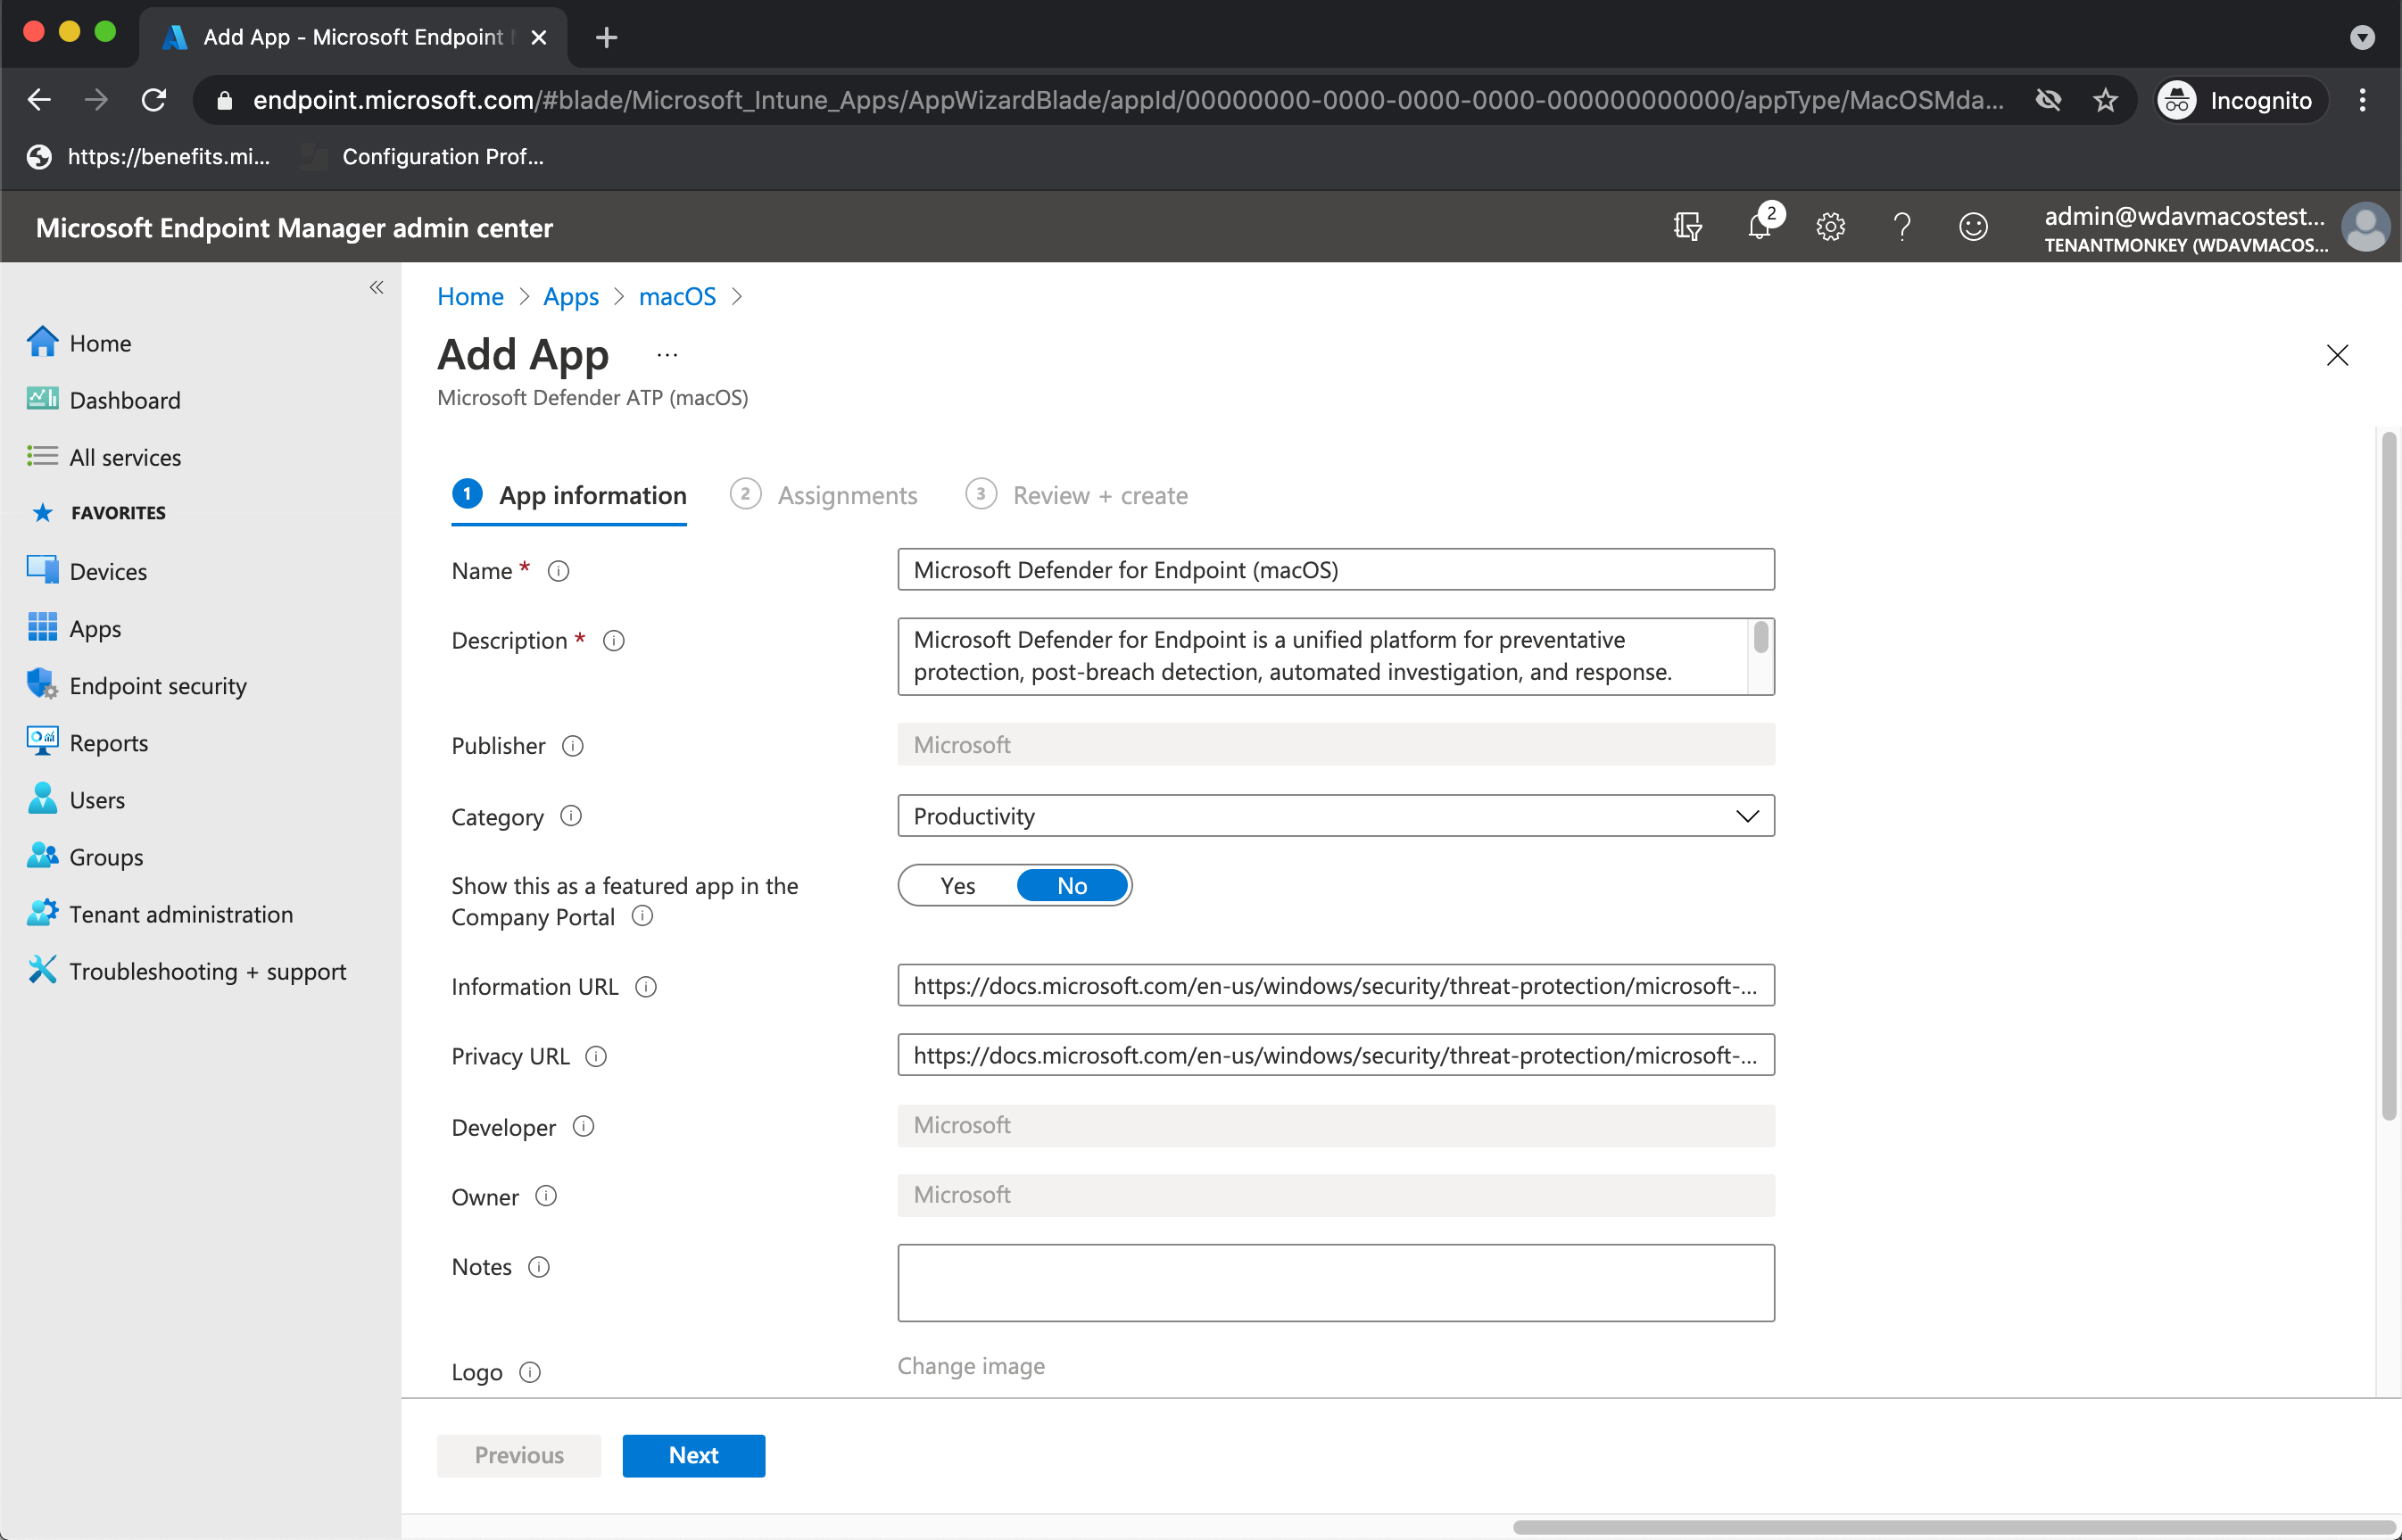Viewport: 2402px width, 1540px height.
Task: Expand the Category Productivity dropdown
Action: [1335, 816]
